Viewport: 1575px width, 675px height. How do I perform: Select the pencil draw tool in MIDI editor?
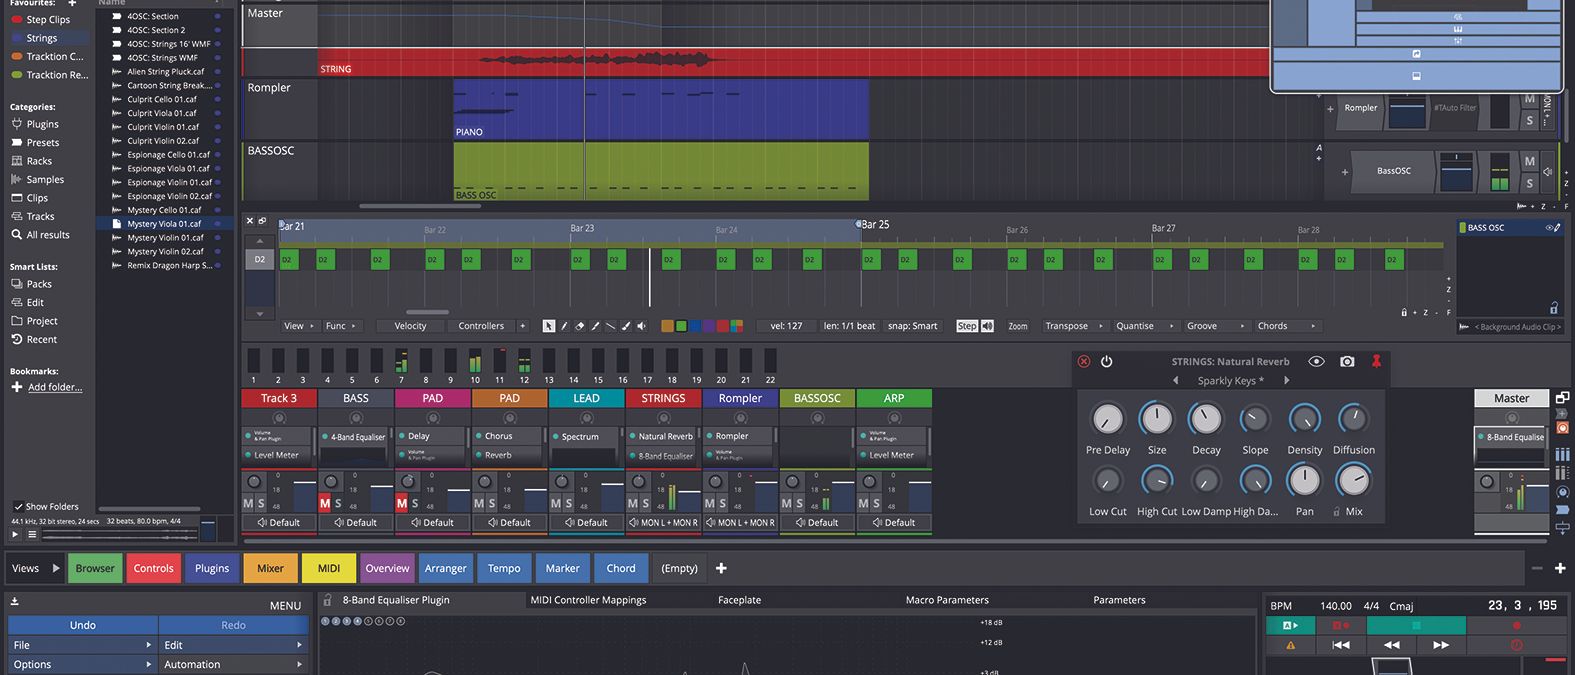[x=564, y=326]
